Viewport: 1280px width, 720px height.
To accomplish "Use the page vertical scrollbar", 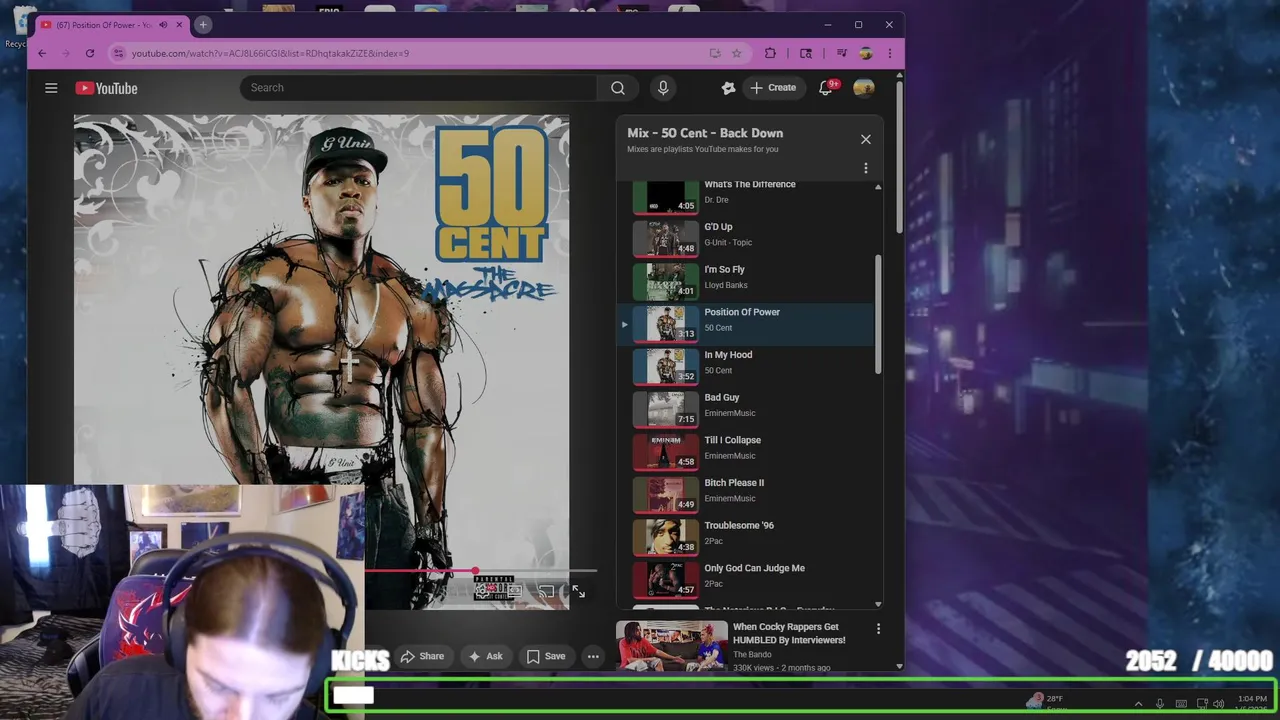I will coord(899,155).
